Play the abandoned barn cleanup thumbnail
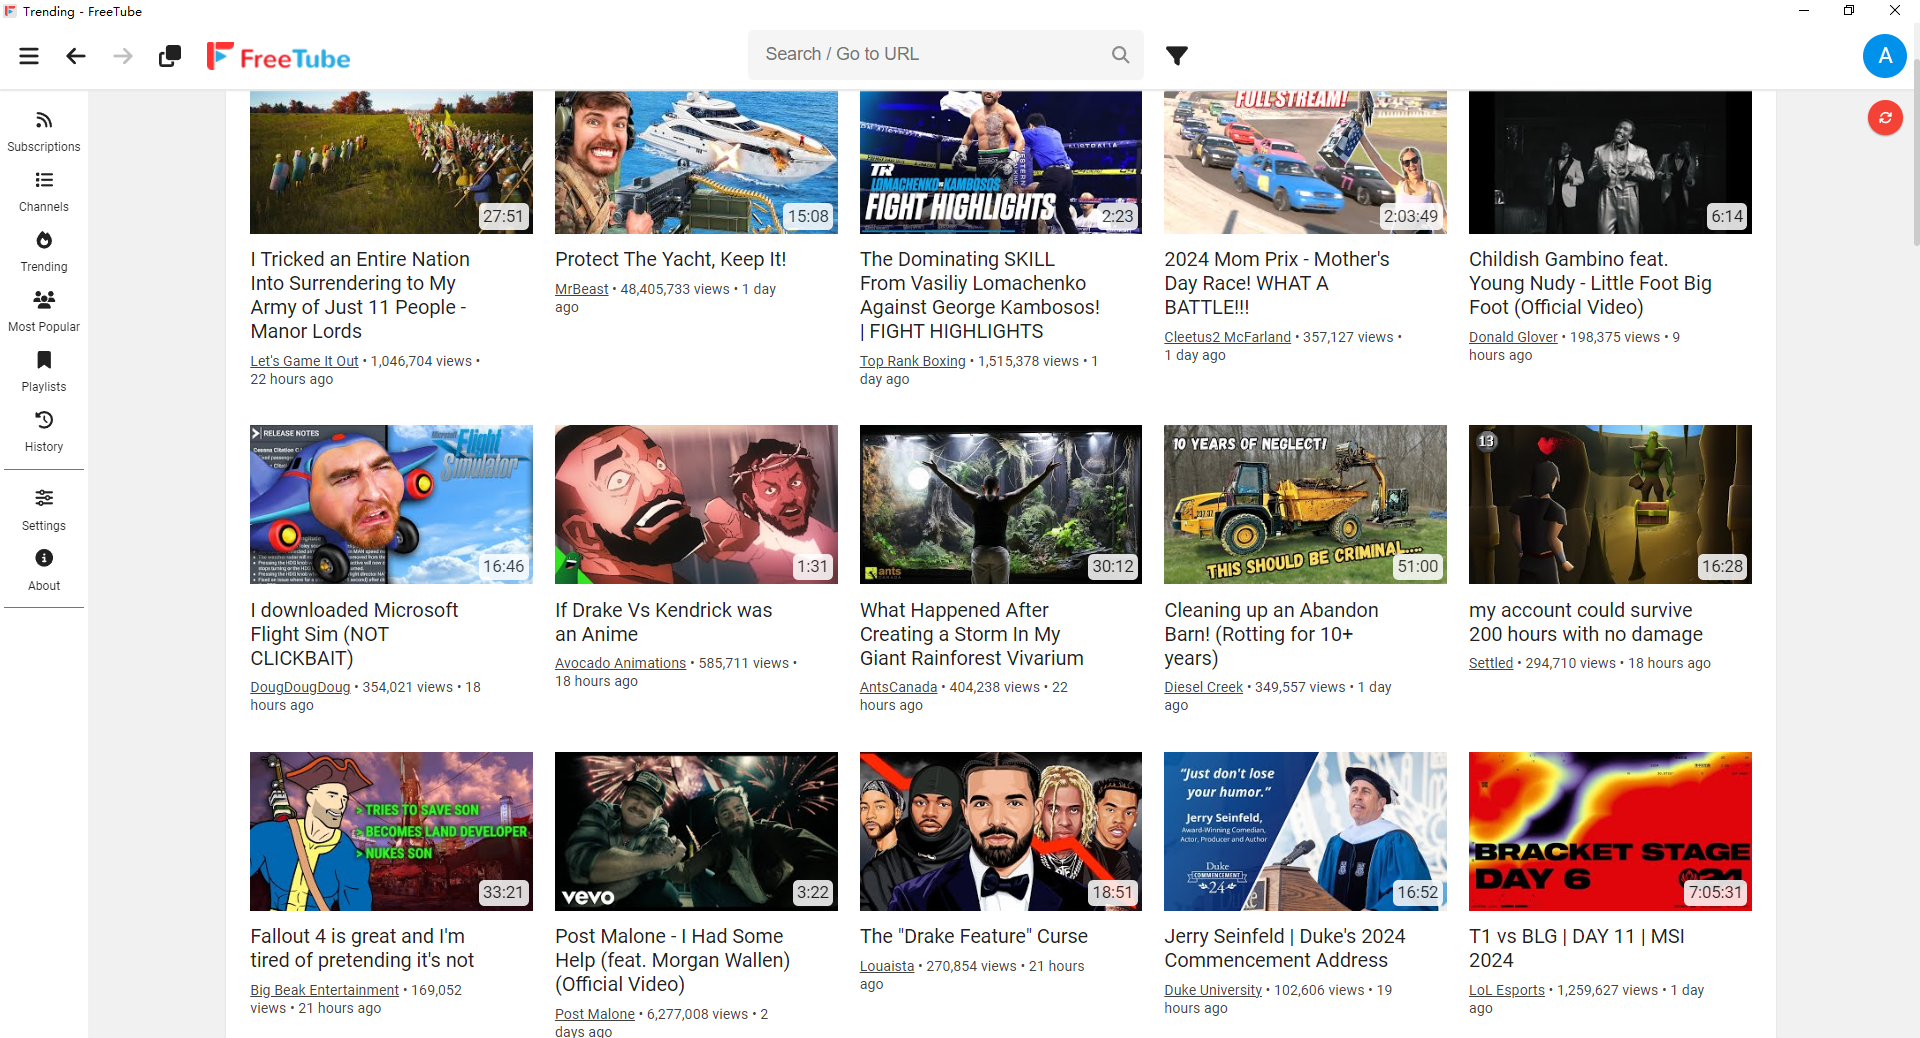The width and height of the screenshot is (1920, 1038). coord(1305,504)
